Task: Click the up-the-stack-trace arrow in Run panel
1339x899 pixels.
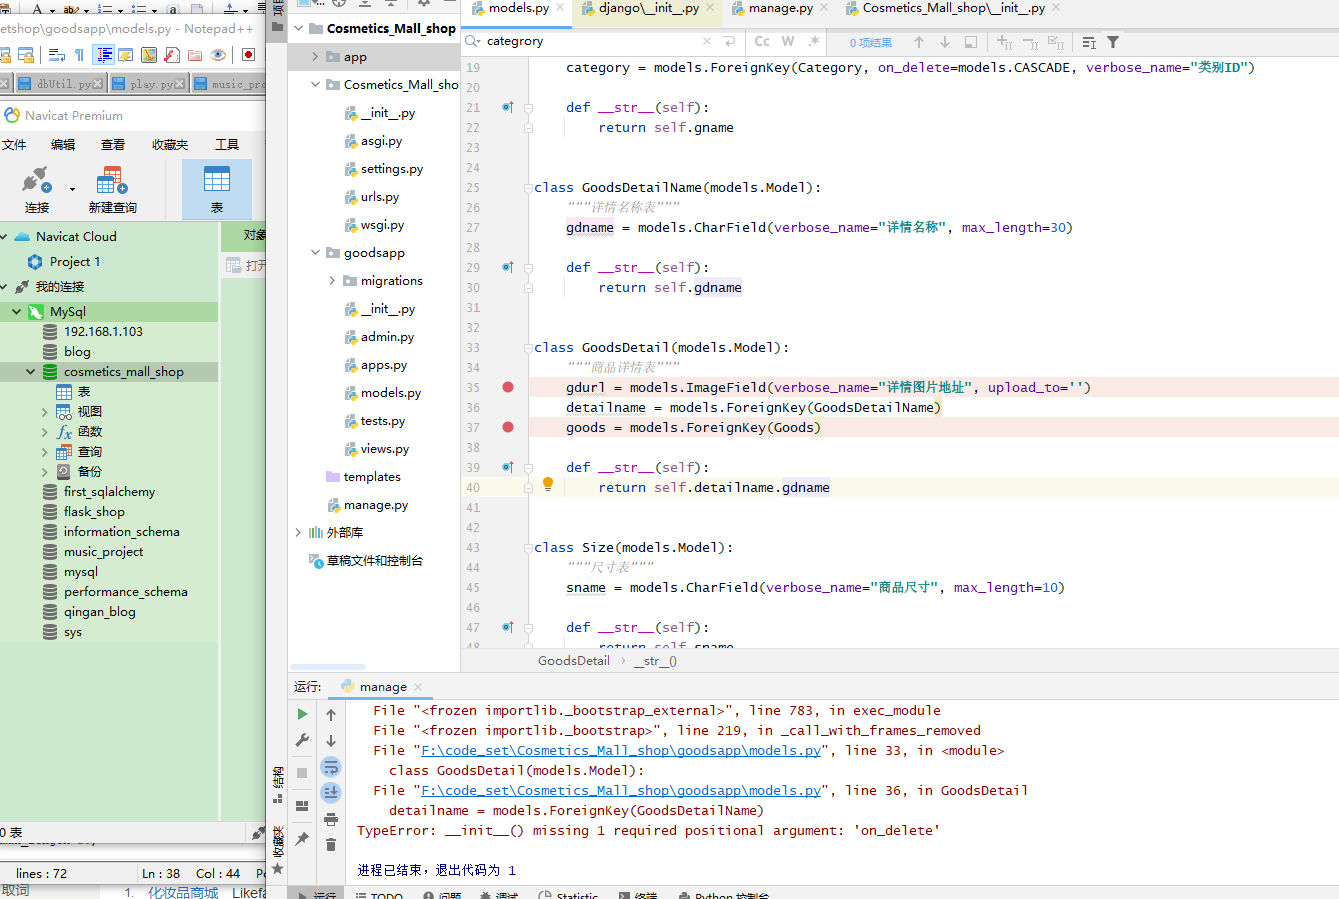Action: point(331,714)
